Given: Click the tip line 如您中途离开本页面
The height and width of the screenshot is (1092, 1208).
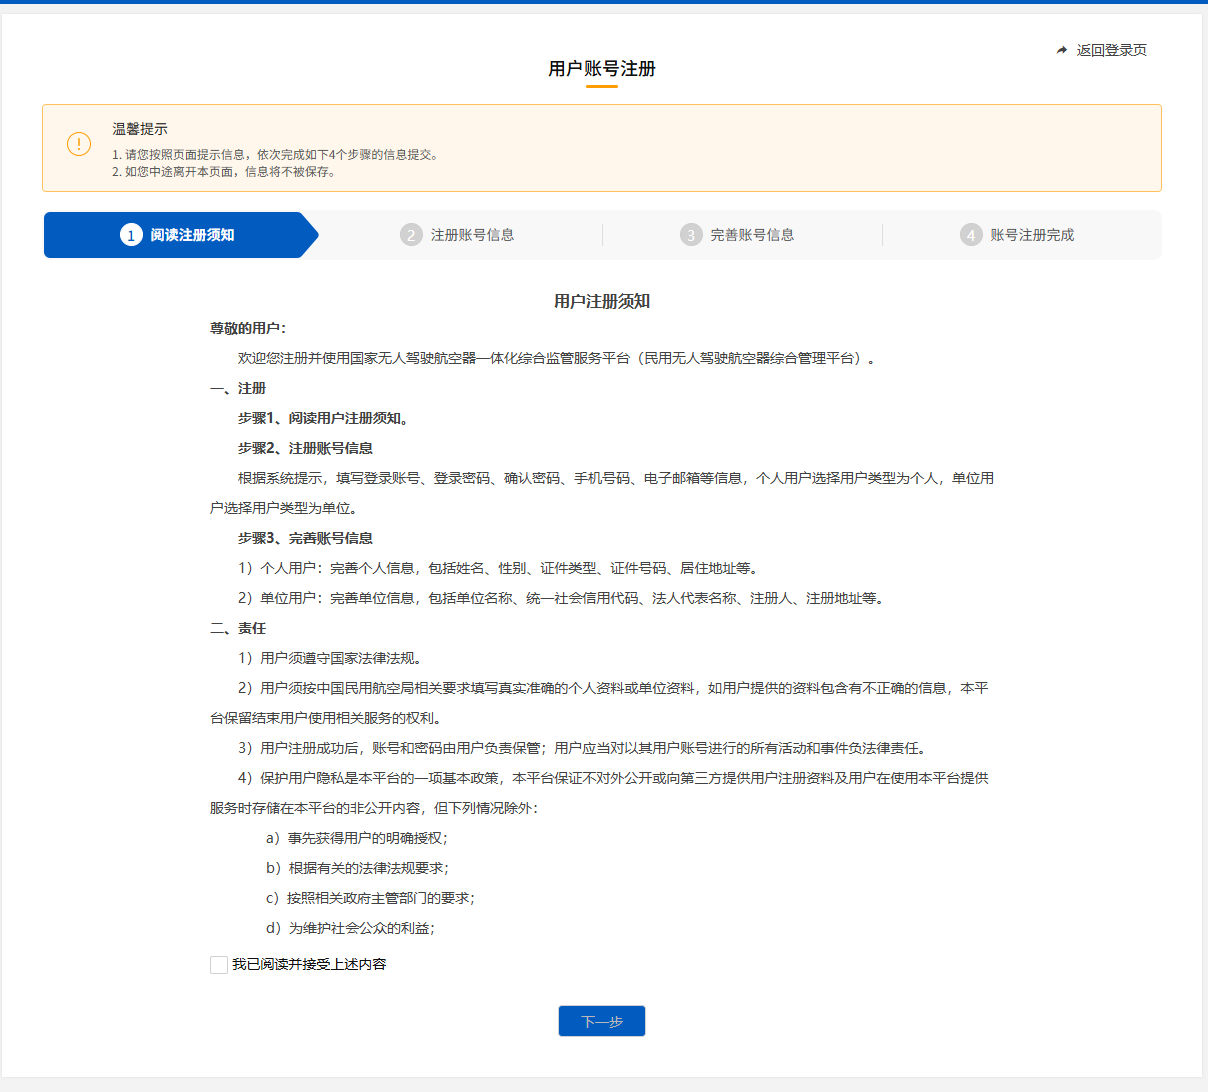Looking at the screenshot, I should pos(225,172).
